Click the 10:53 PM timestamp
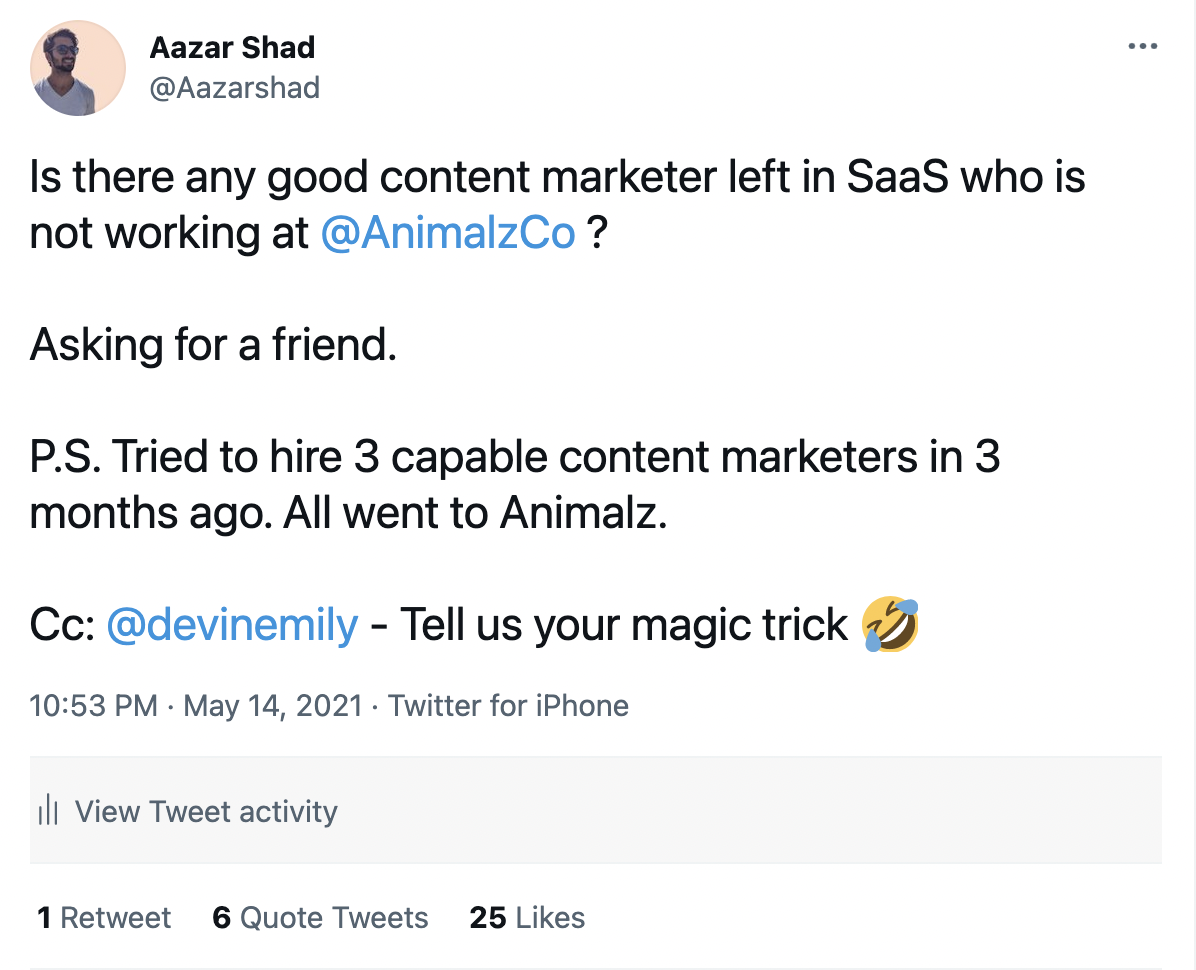The image size is (1196, 970). click(94, 706)
